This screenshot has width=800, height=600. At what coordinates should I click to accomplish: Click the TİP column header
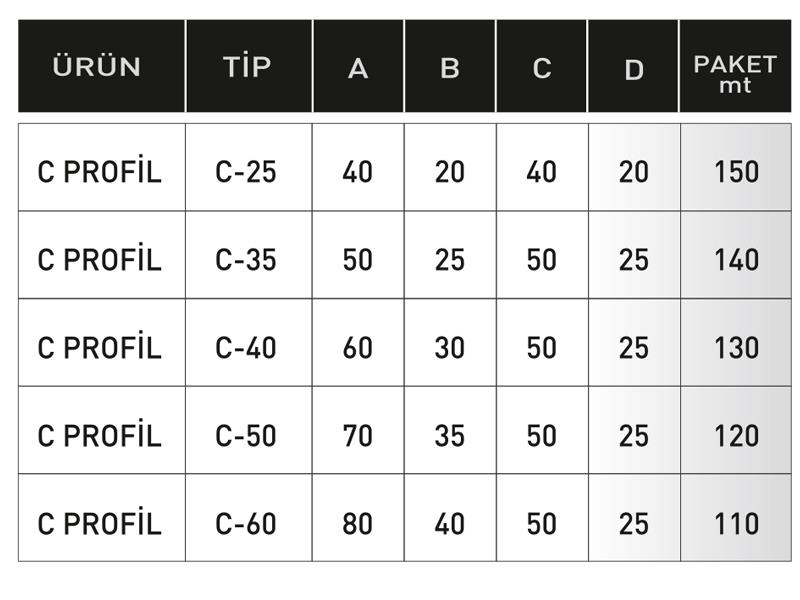click(249, 66)
